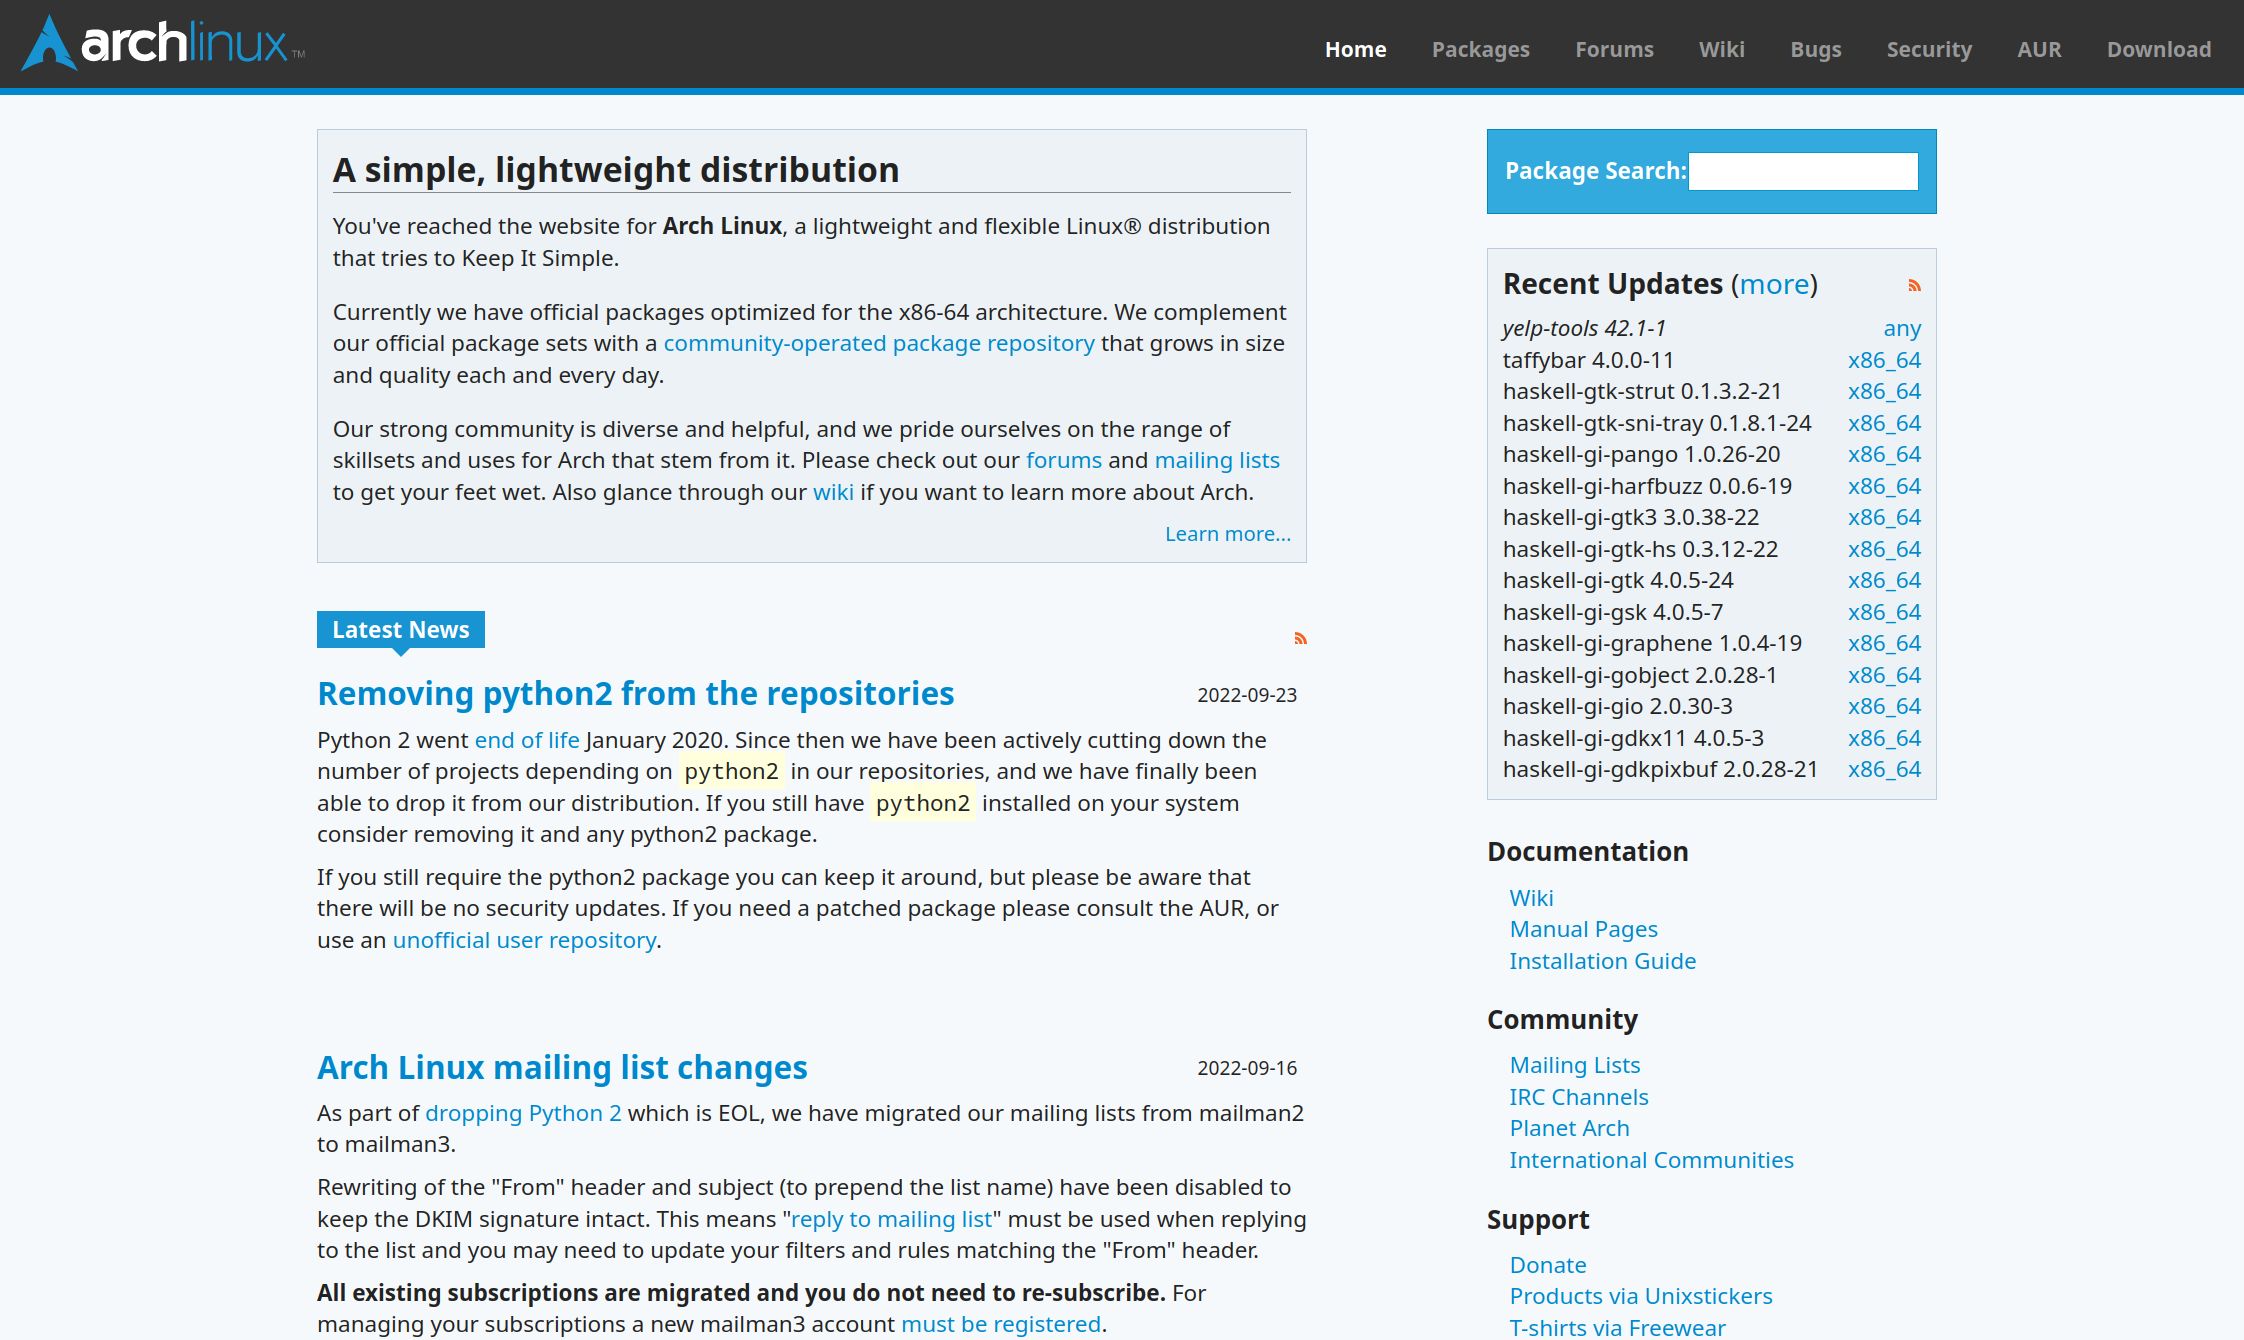Click the Forums navigation tab
The width and height of the screenshot is (2244, 1340).
pyautogui.click(x=1614, y=49)
